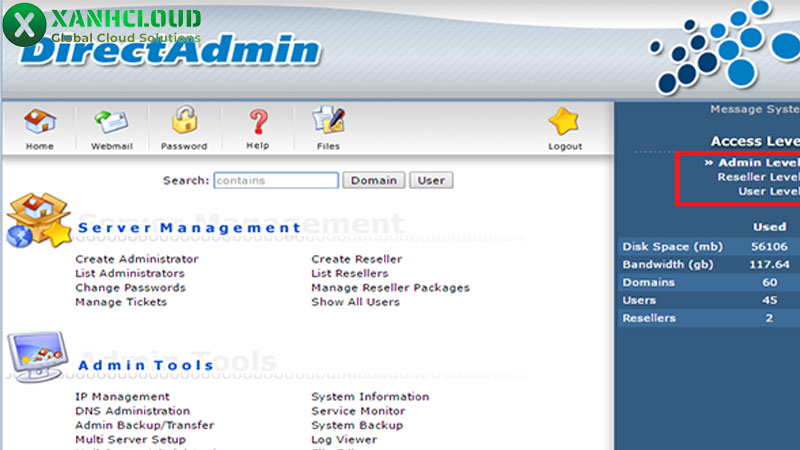Search by User button
800x450 pixels.
pos(431,180)
